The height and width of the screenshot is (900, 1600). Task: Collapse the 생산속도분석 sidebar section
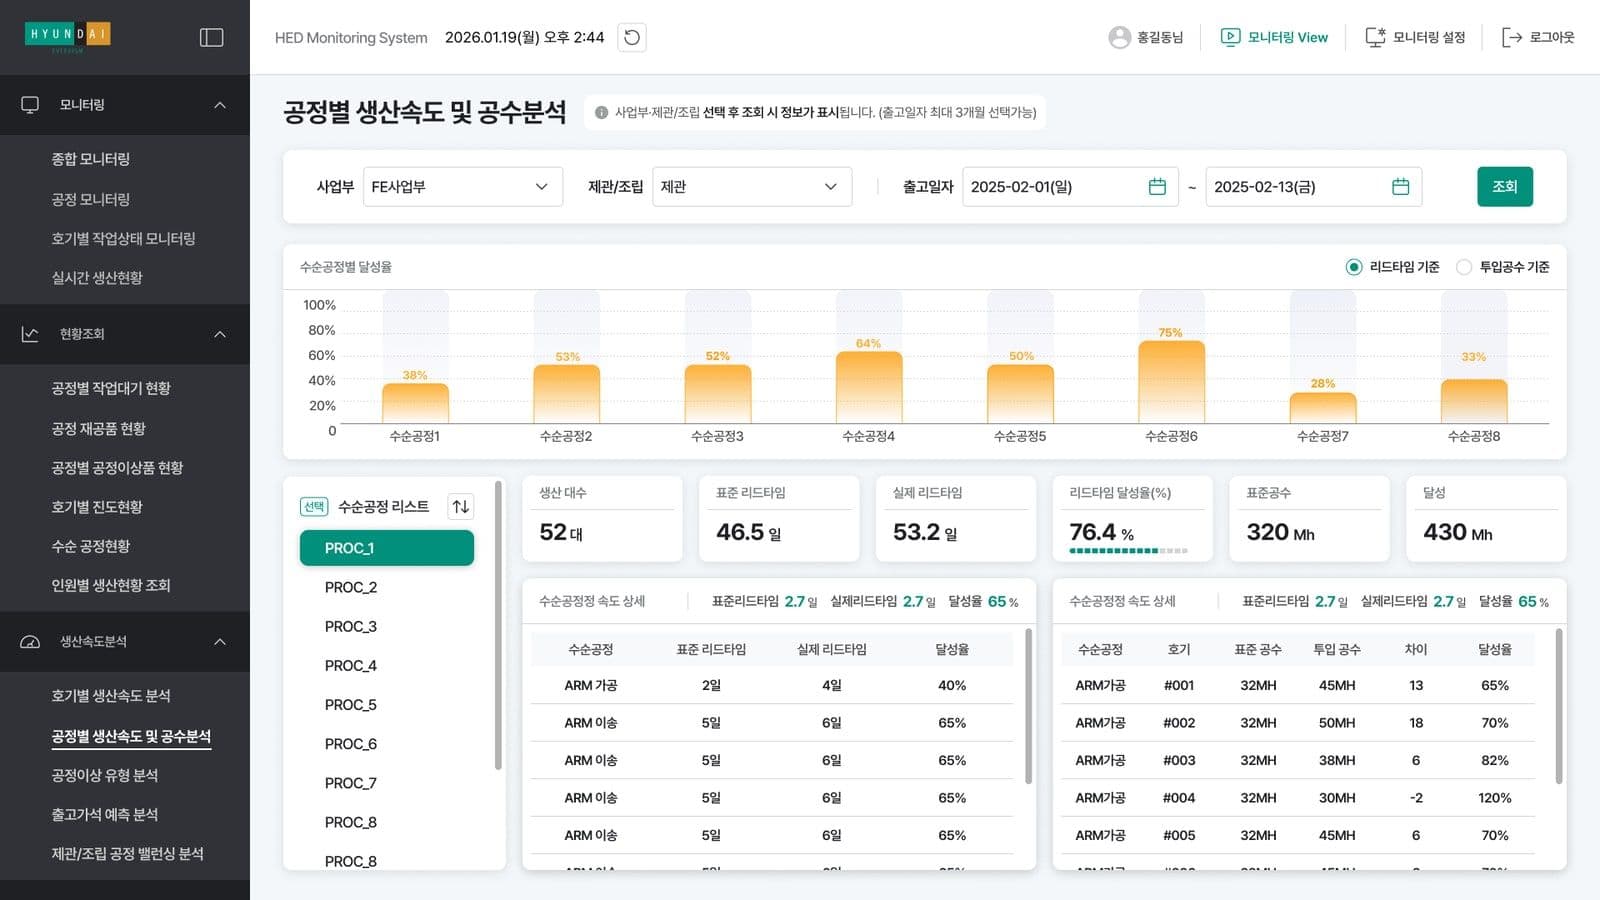pyautogui.click(x=220, y=641)
